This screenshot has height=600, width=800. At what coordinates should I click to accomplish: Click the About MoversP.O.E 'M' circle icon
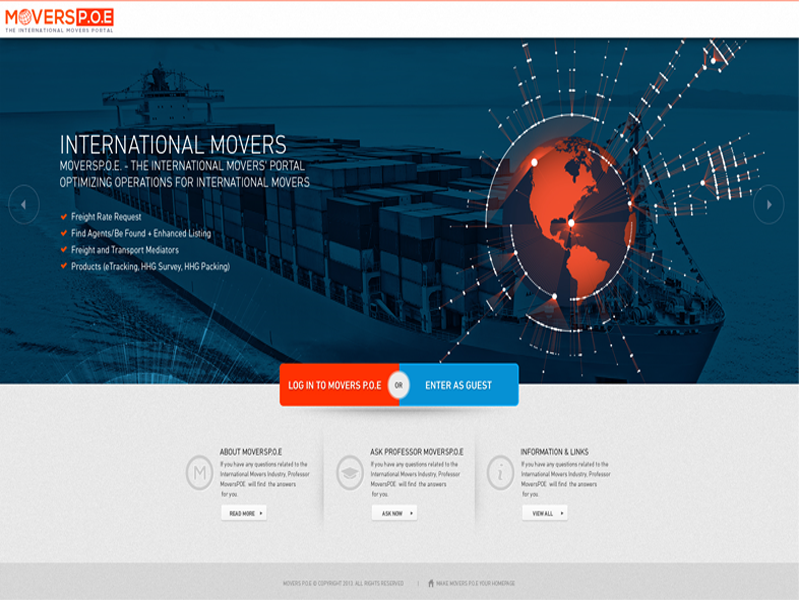(200, 472)
